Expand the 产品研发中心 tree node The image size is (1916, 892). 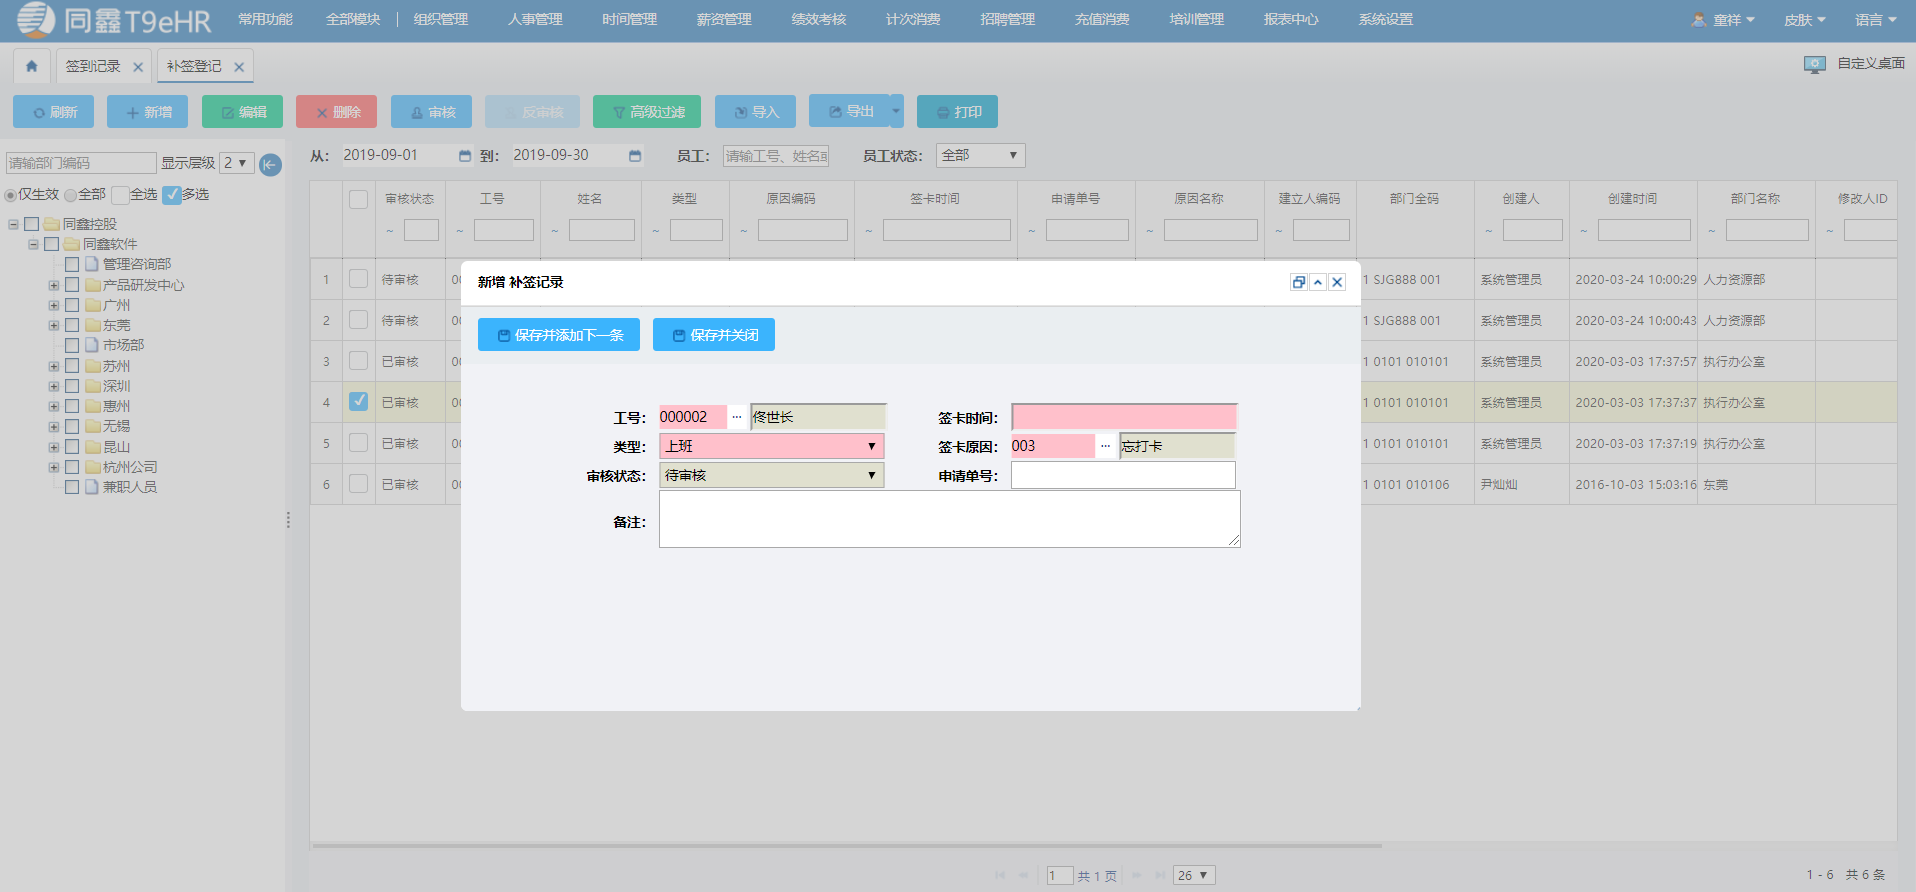pos(54,285)
